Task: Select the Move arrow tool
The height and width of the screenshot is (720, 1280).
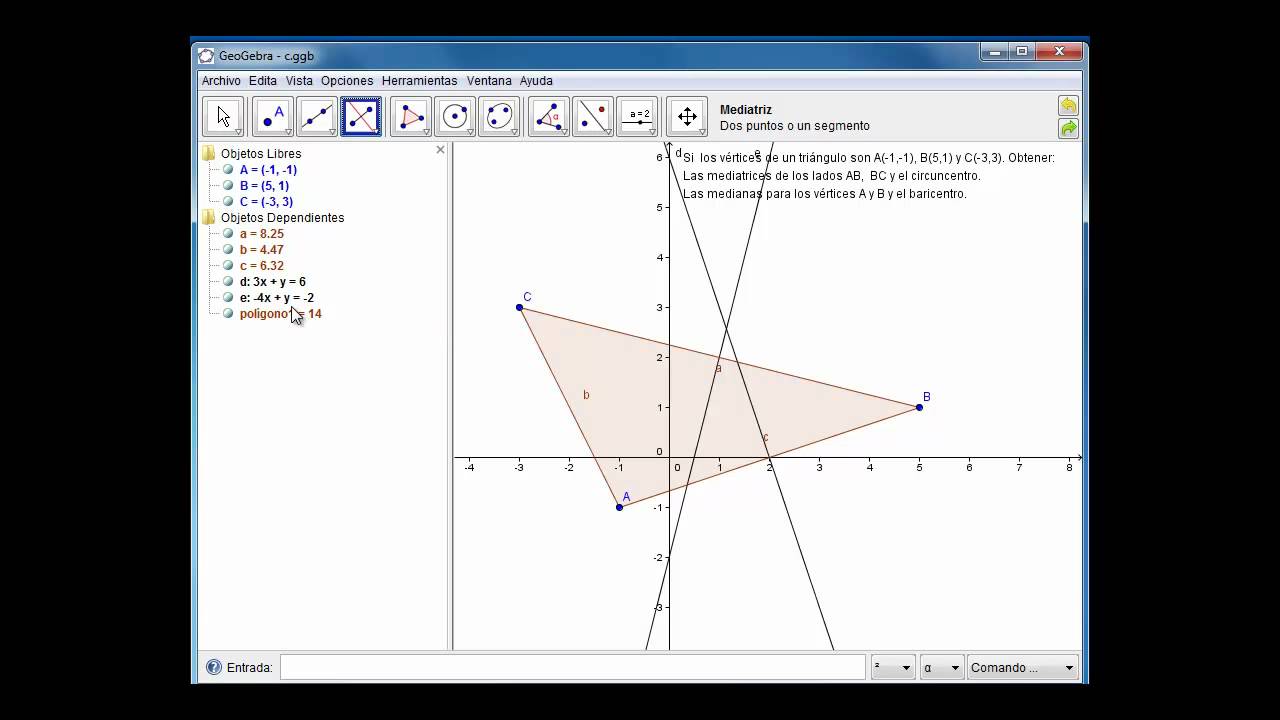Action: pyautogui.click(x=223, y=116)
